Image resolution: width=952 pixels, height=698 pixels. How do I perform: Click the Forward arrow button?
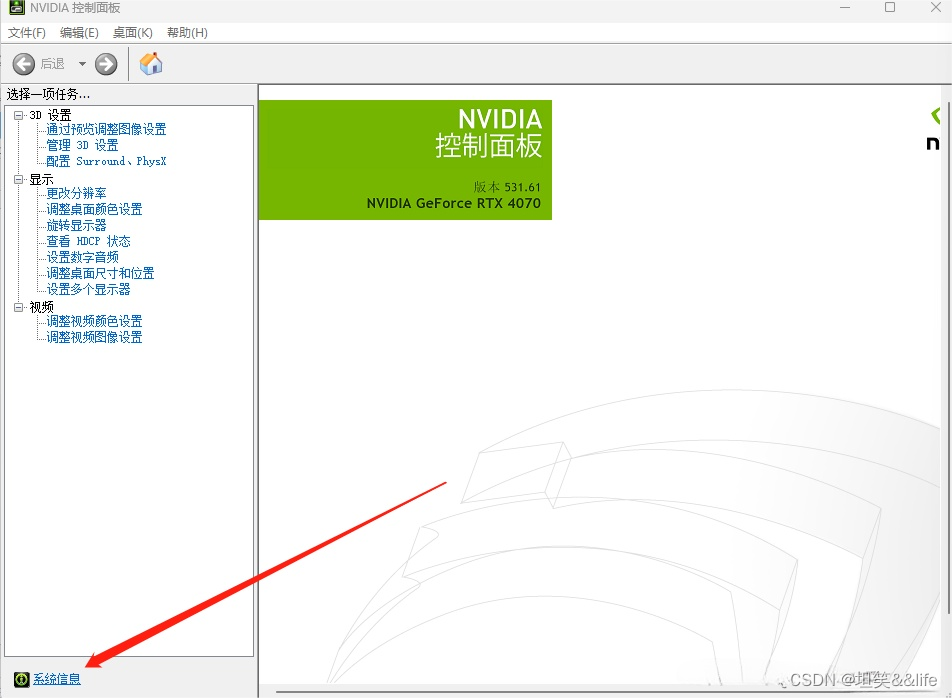[106, 64]
